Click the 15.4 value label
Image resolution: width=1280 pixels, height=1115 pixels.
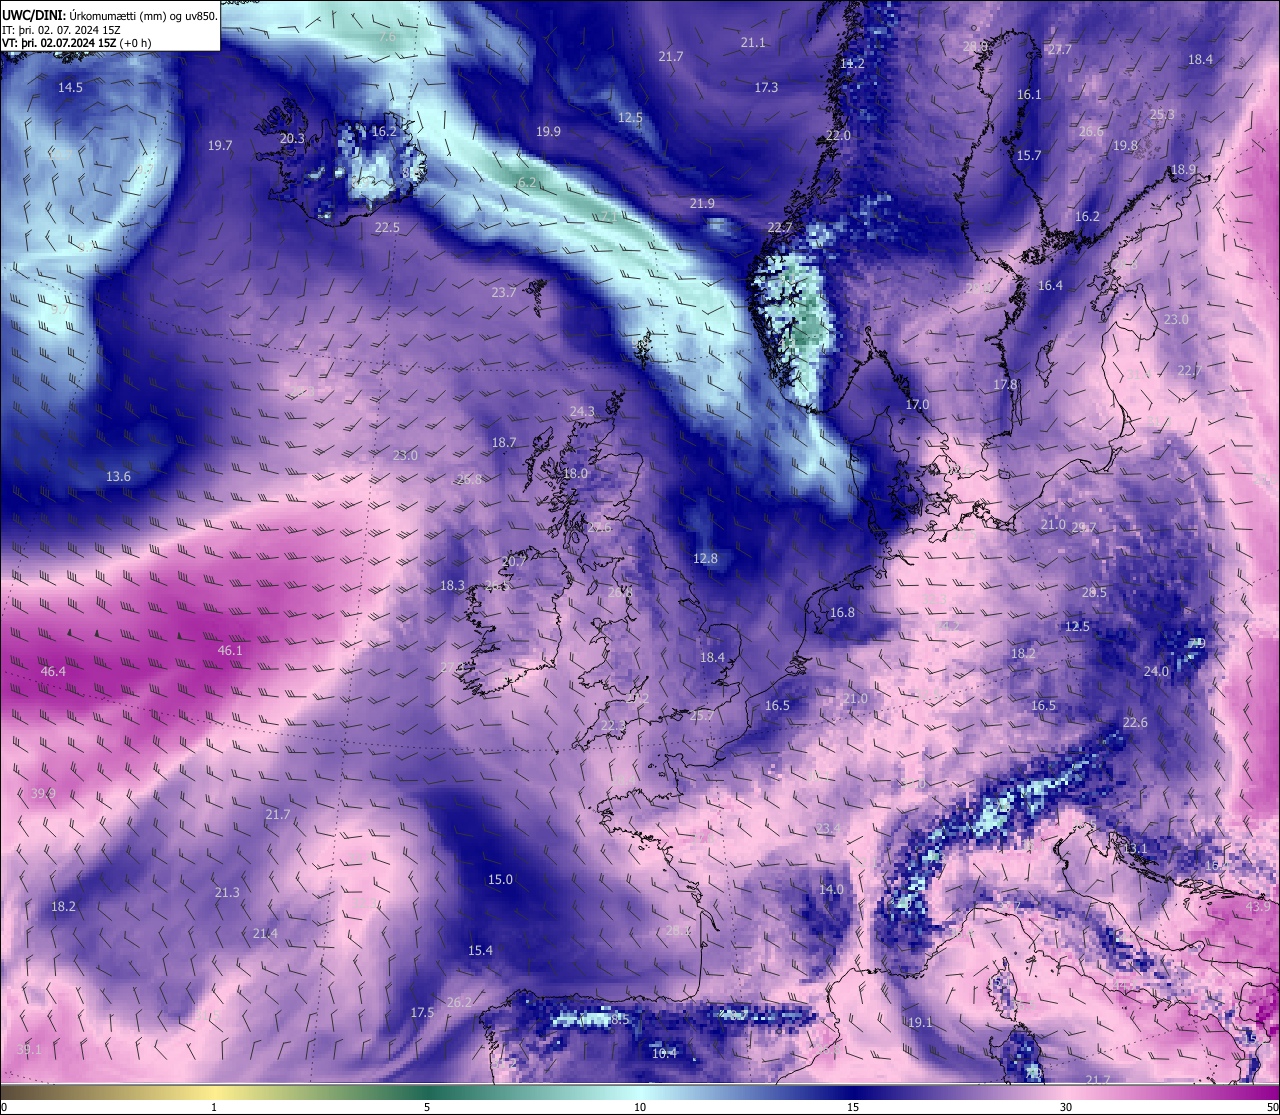click(x=480, y=950)
